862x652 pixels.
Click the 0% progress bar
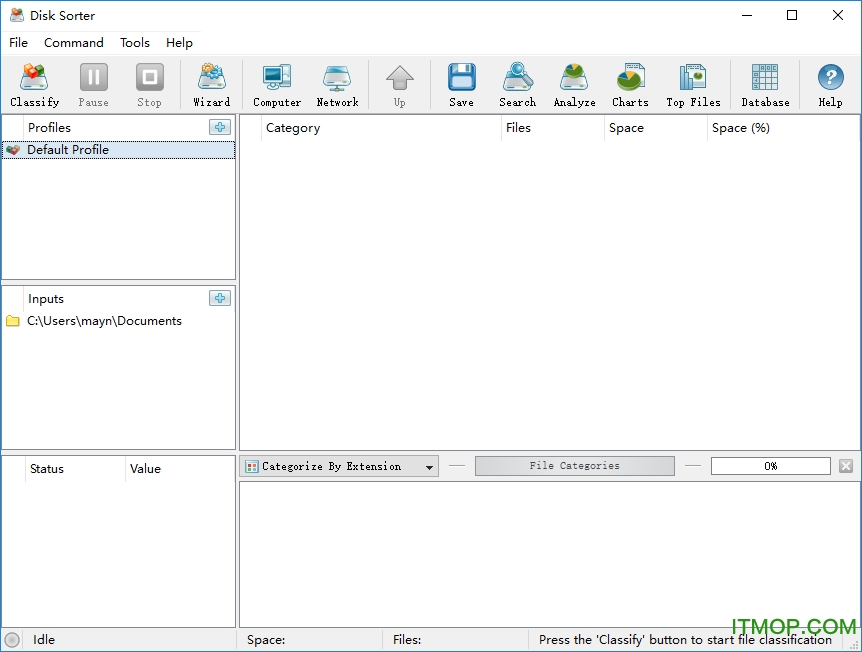770,466
